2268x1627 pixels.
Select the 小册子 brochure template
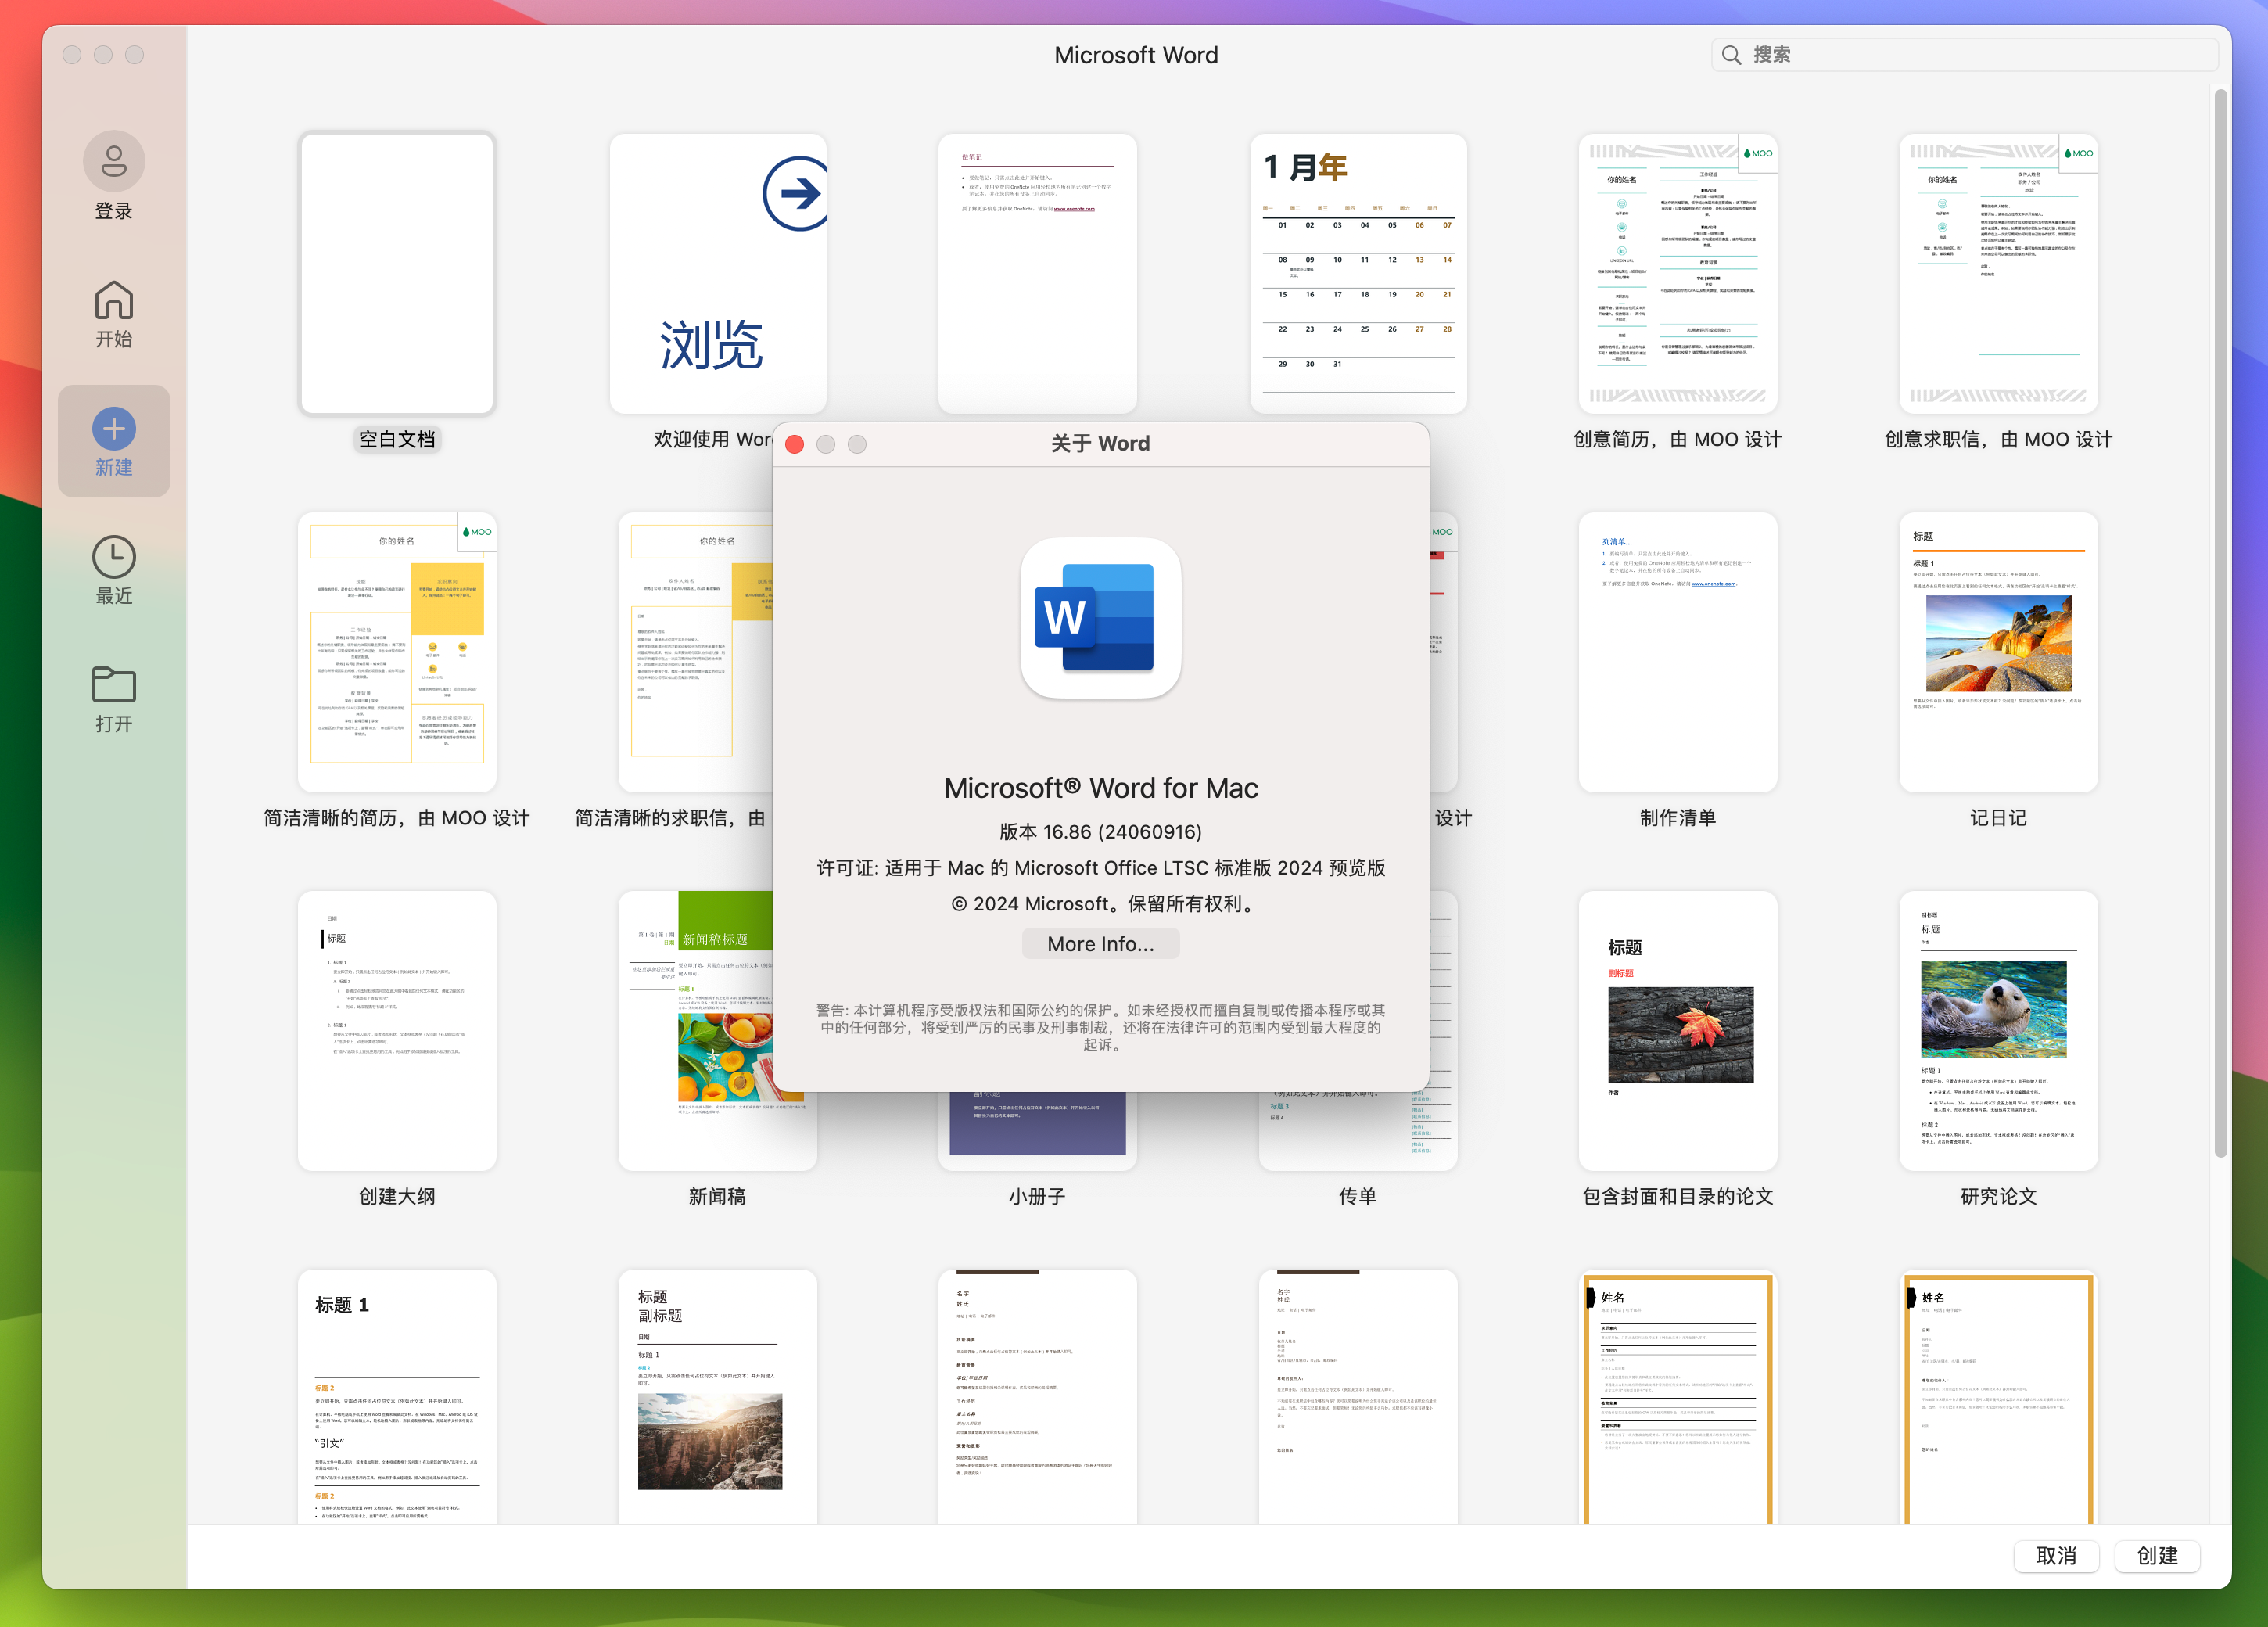(1037, 1131)
